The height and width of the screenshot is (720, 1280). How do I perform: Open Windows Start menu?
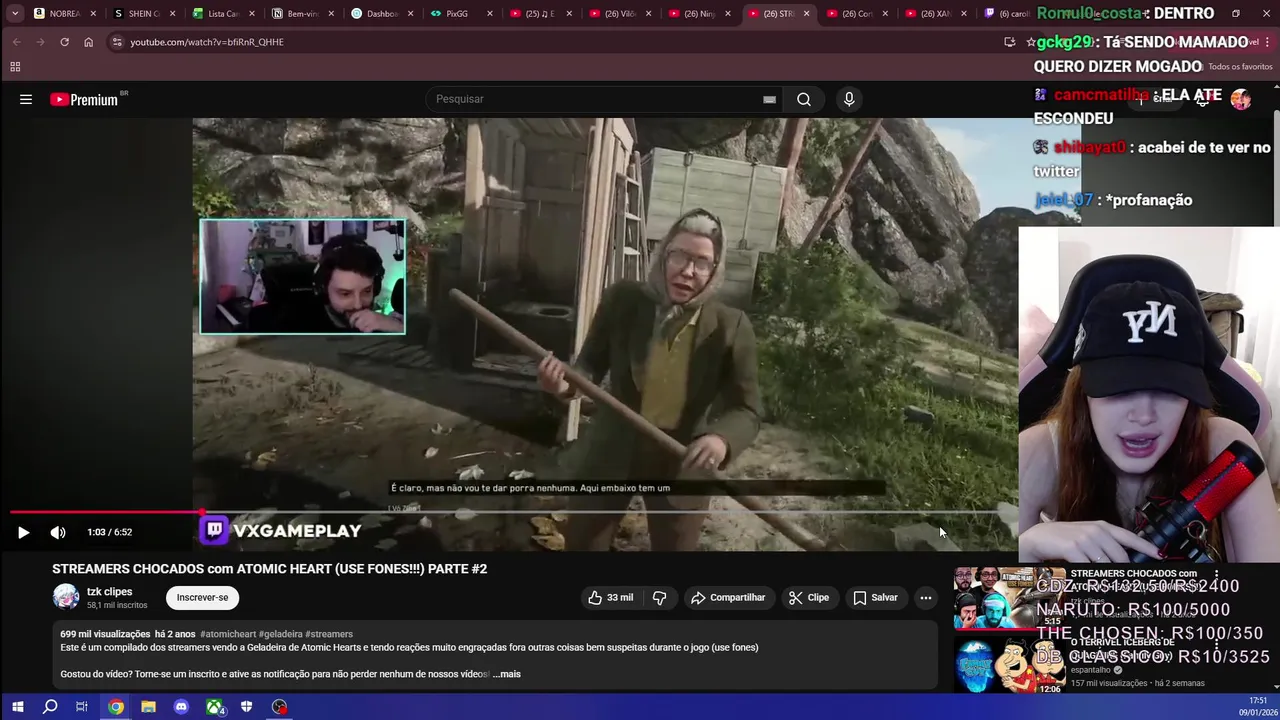pos(17,707)
